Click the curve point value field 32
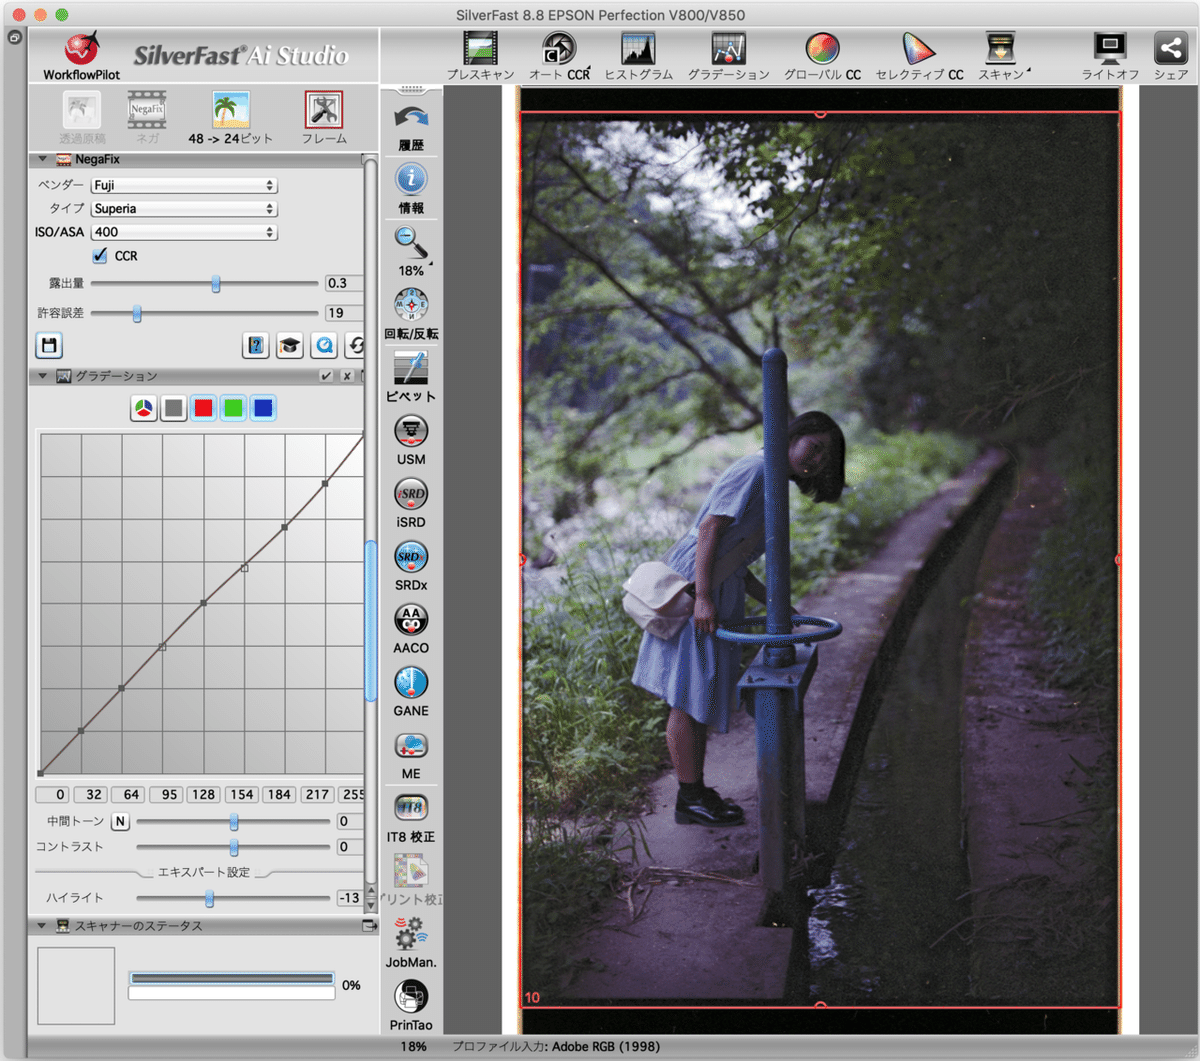Viewport: 1200px width, 1061px height. (91, 795)
